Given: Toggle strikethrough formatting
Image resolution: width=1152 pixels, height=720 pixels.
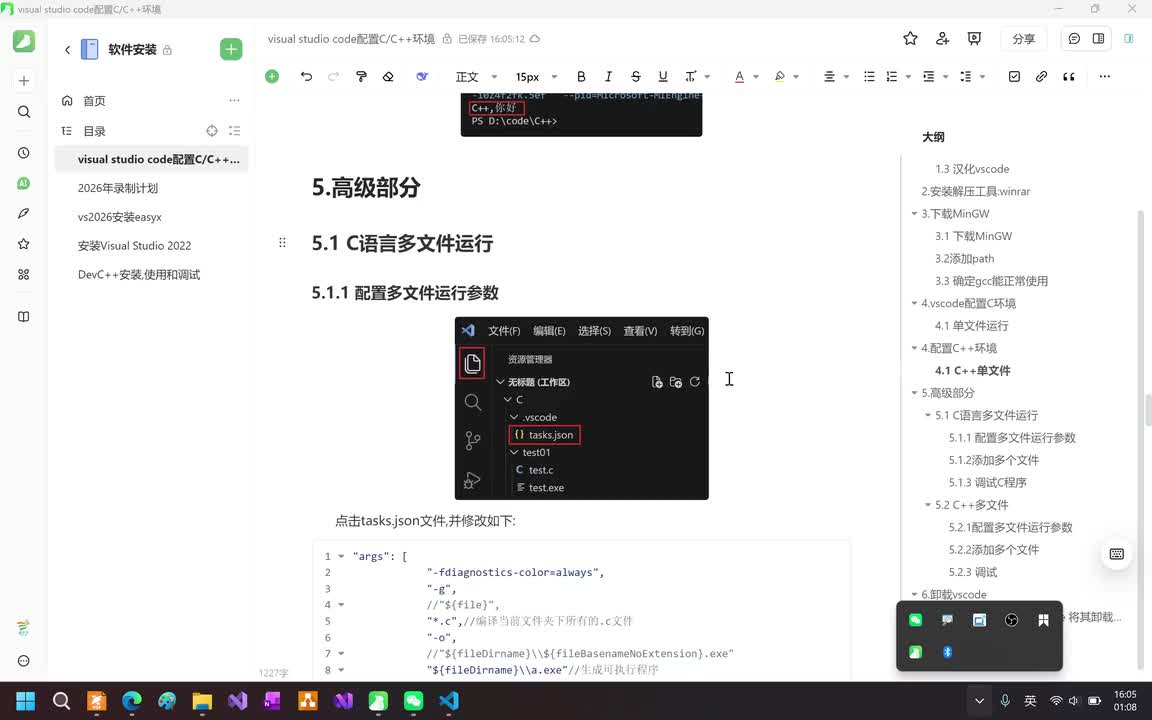Looking at the screenshot, I should pyautogui.click(x=636, y=76).
